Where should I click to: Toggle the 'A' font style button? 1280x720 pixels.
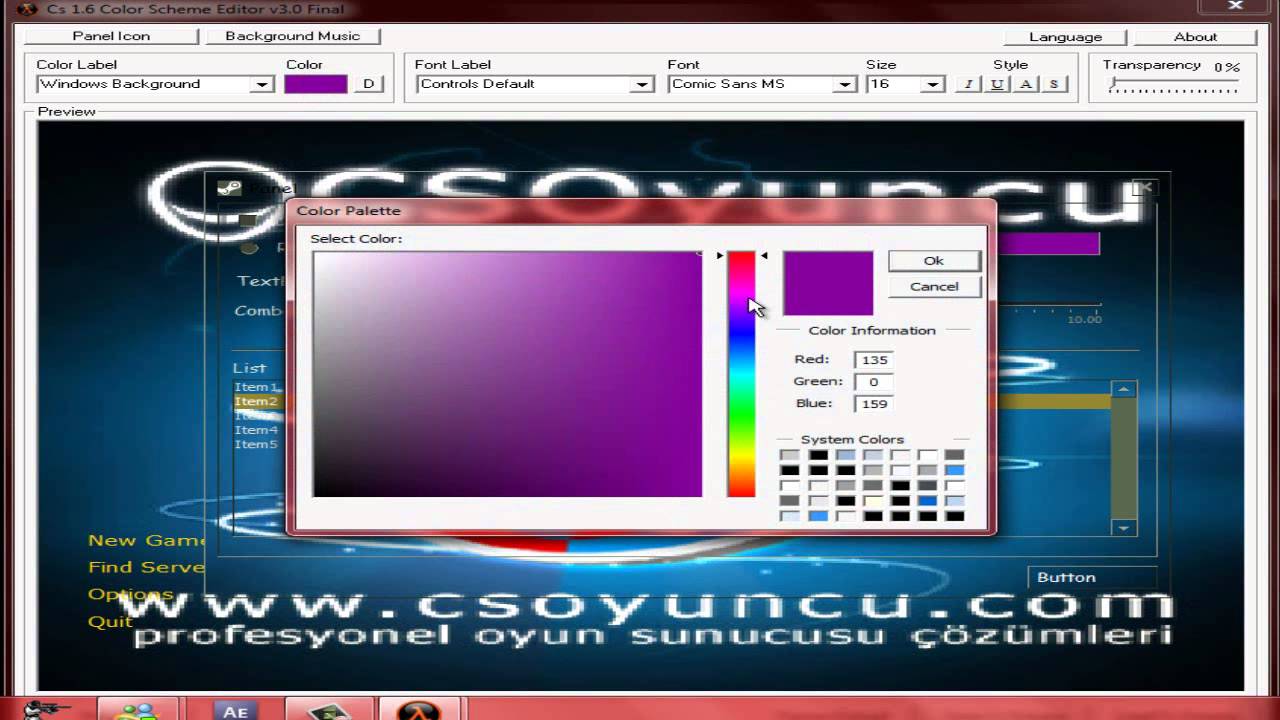(x=1025, y=84)
